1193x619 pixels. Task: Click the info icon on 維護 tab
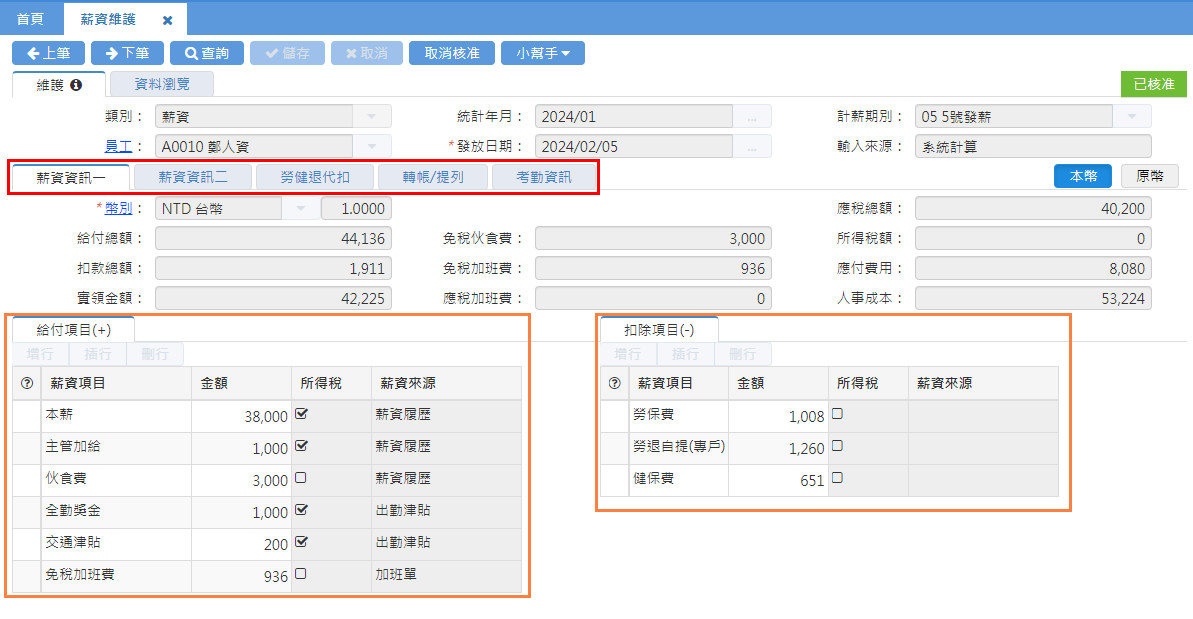[76, 85]
